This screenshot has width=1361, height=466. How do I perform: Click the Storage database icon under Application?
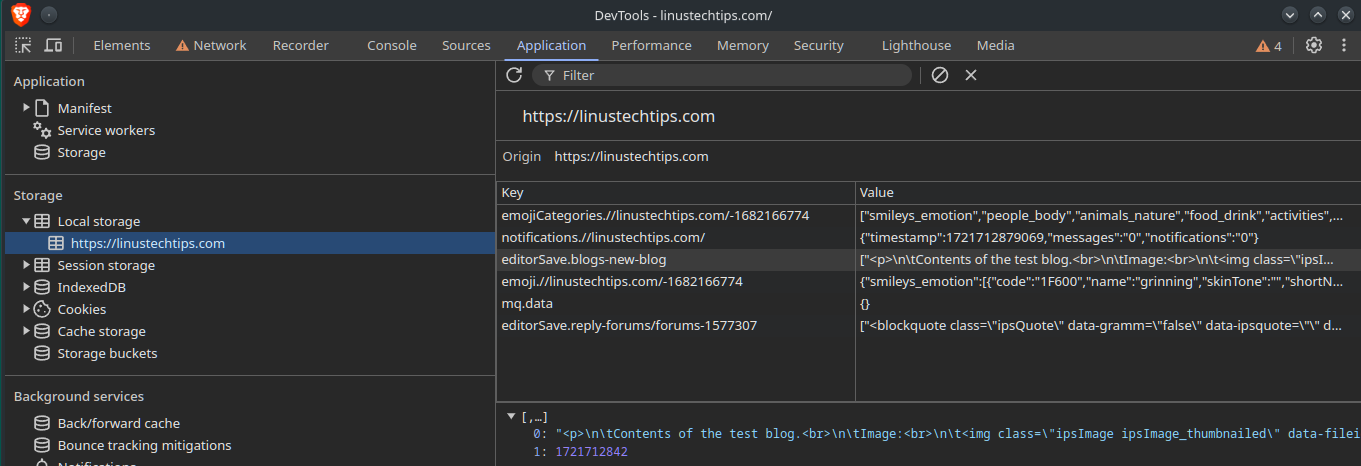point(42,152)
